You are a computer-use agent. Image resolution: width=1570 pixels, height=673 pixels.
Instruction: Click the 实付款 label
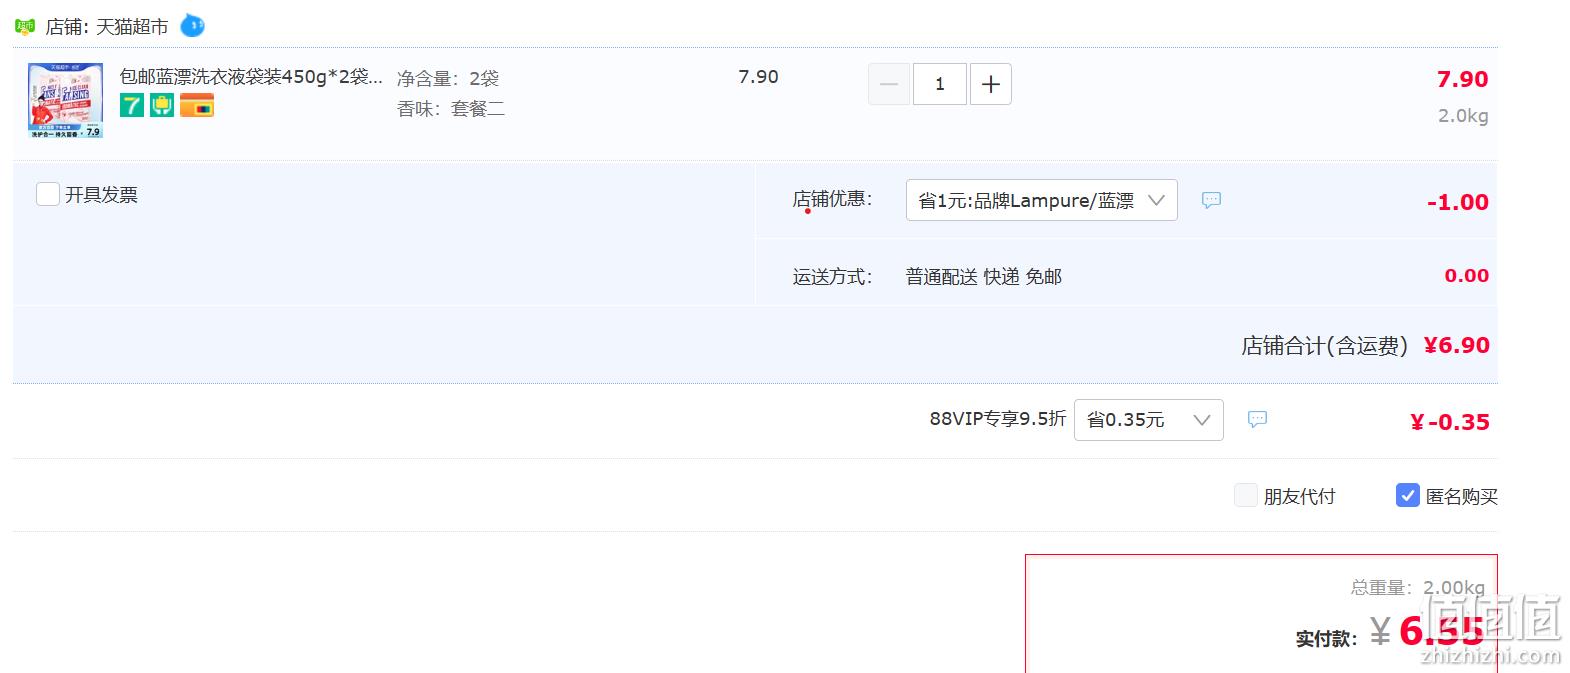pyautogui.click(x=1326, y=639)
